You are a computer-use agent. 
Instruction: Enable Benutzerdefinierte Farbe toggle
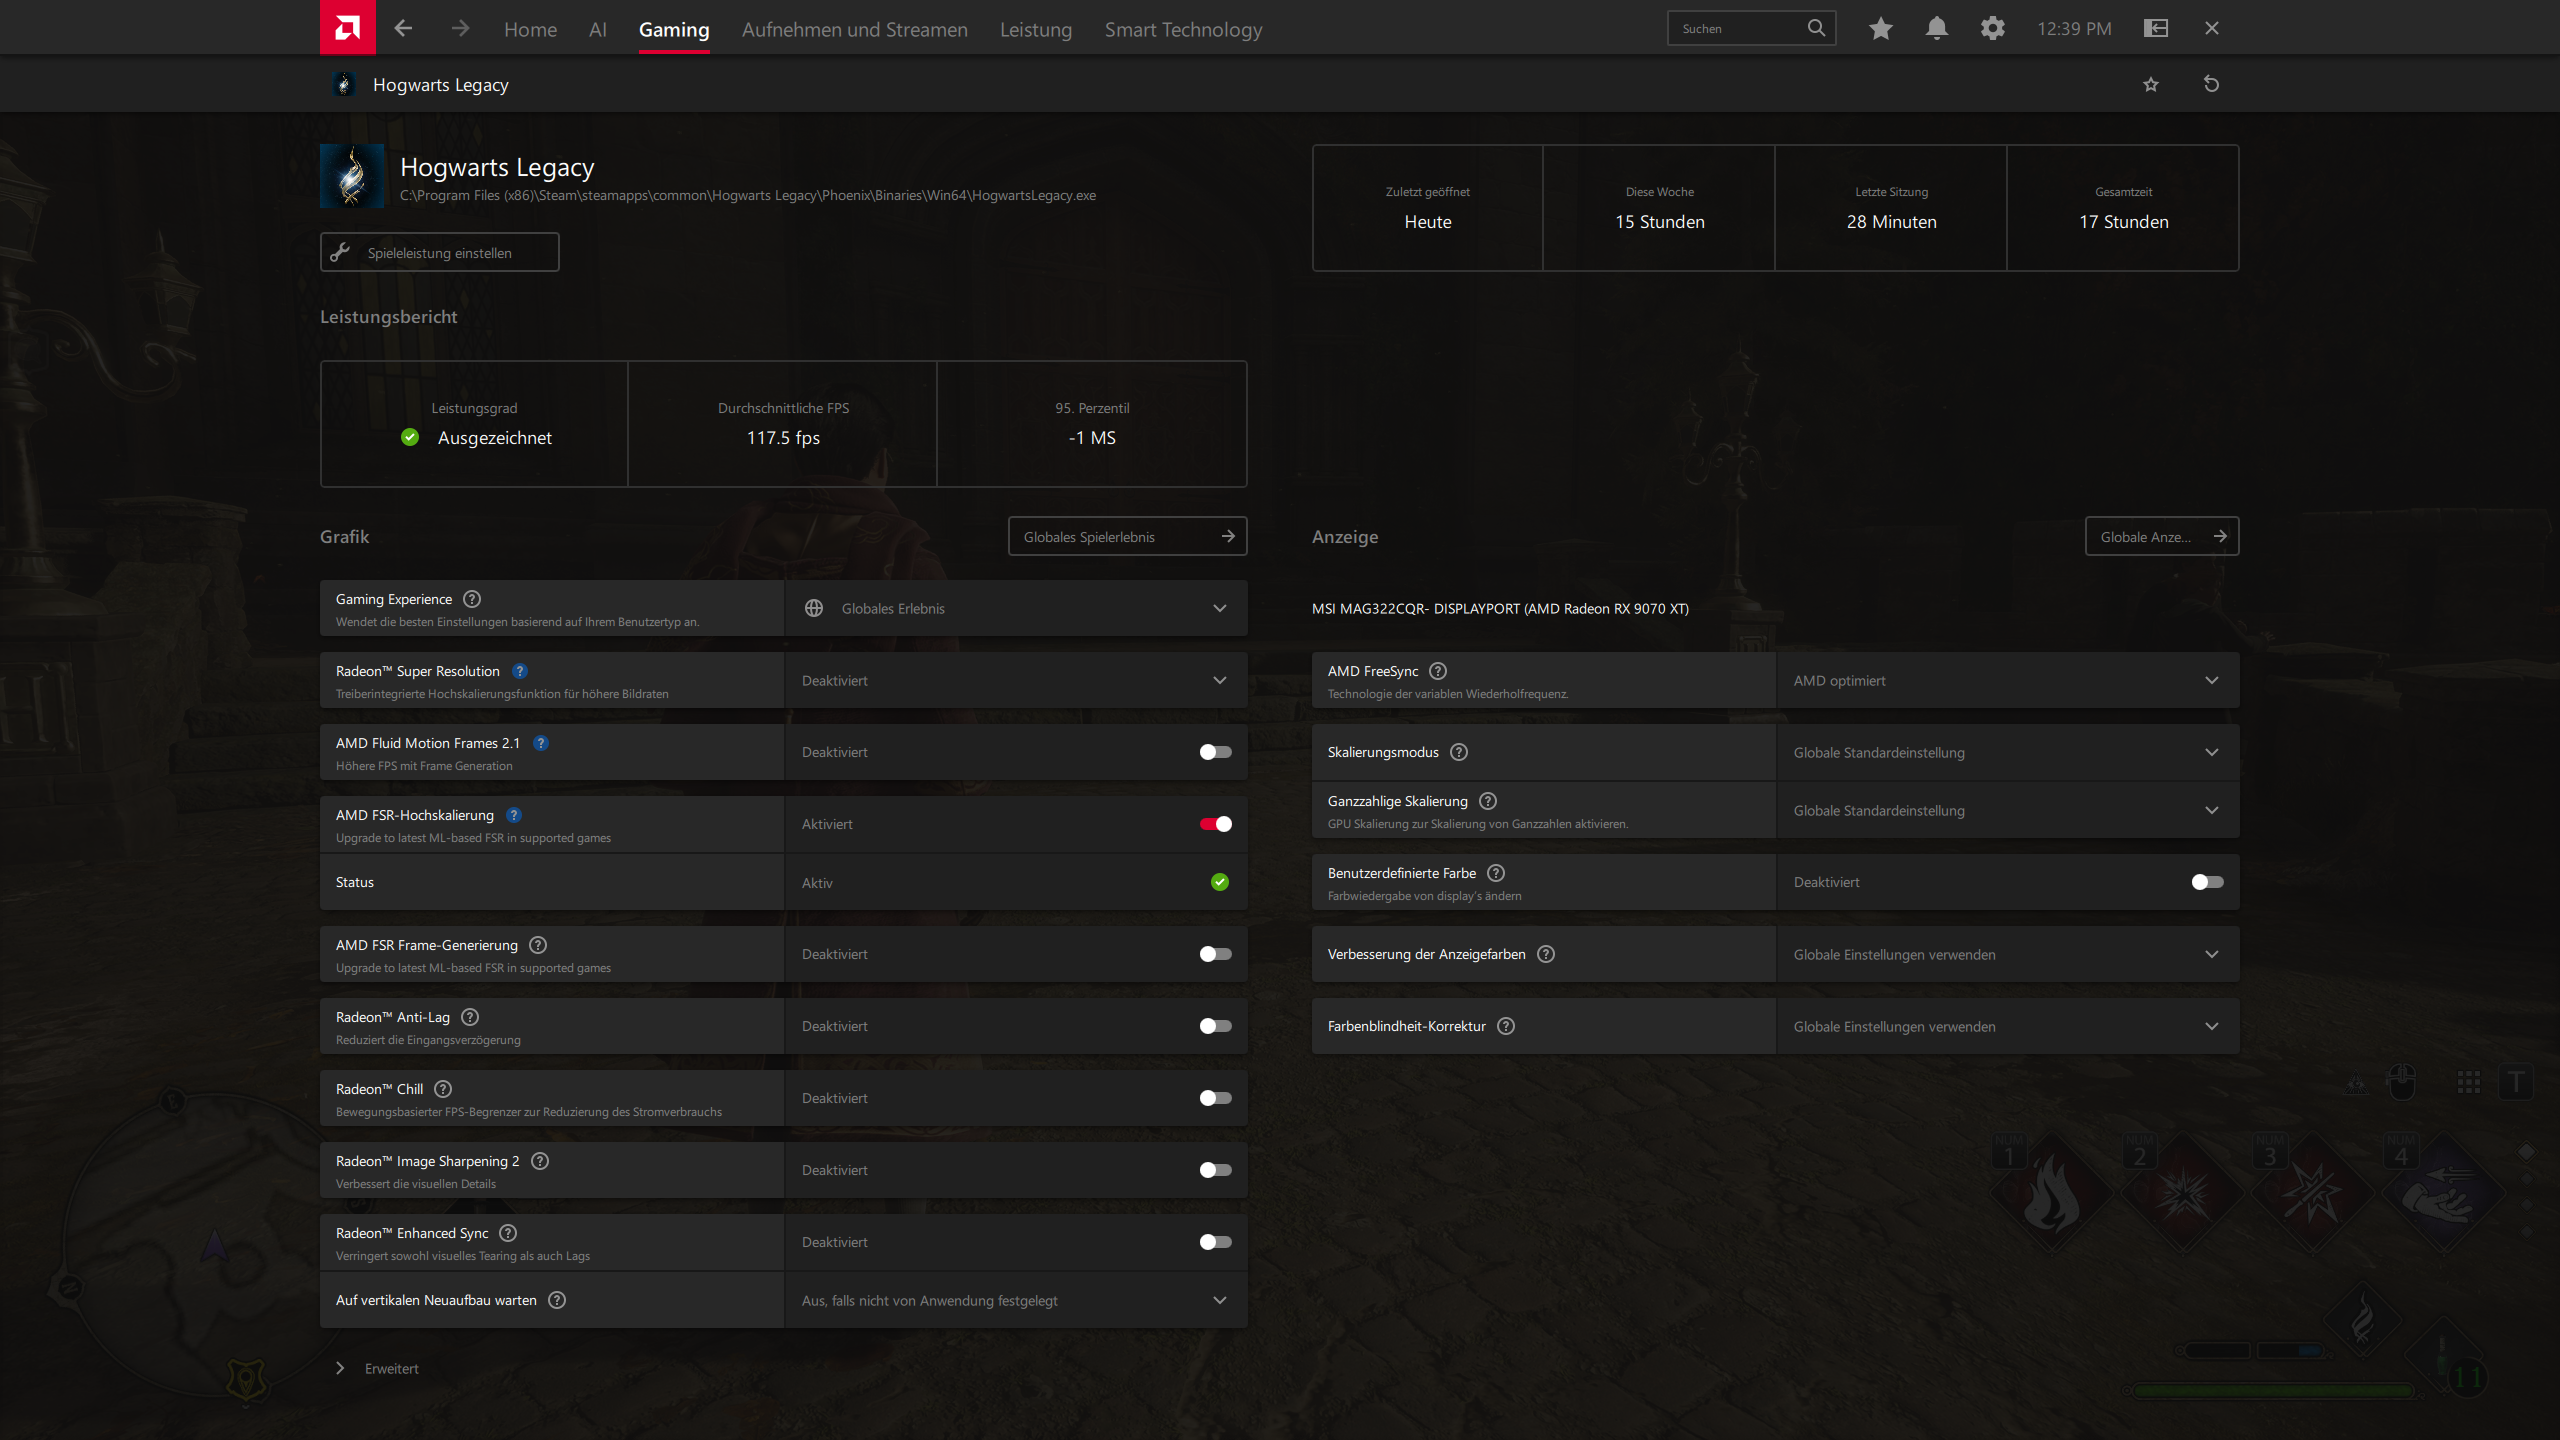(x=2207, y=882)
